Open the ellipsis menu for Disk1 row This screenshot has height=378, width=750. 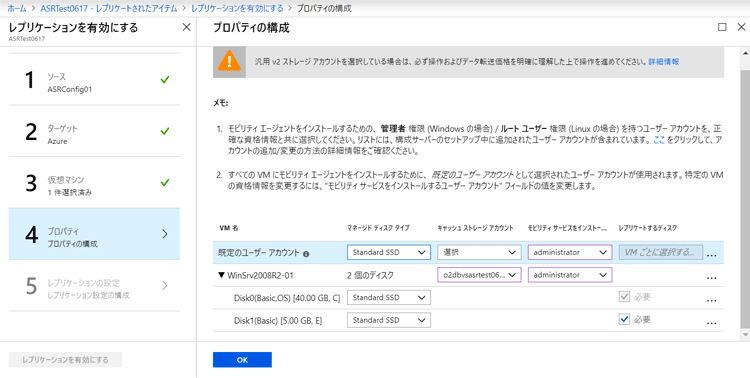point(711,322)
